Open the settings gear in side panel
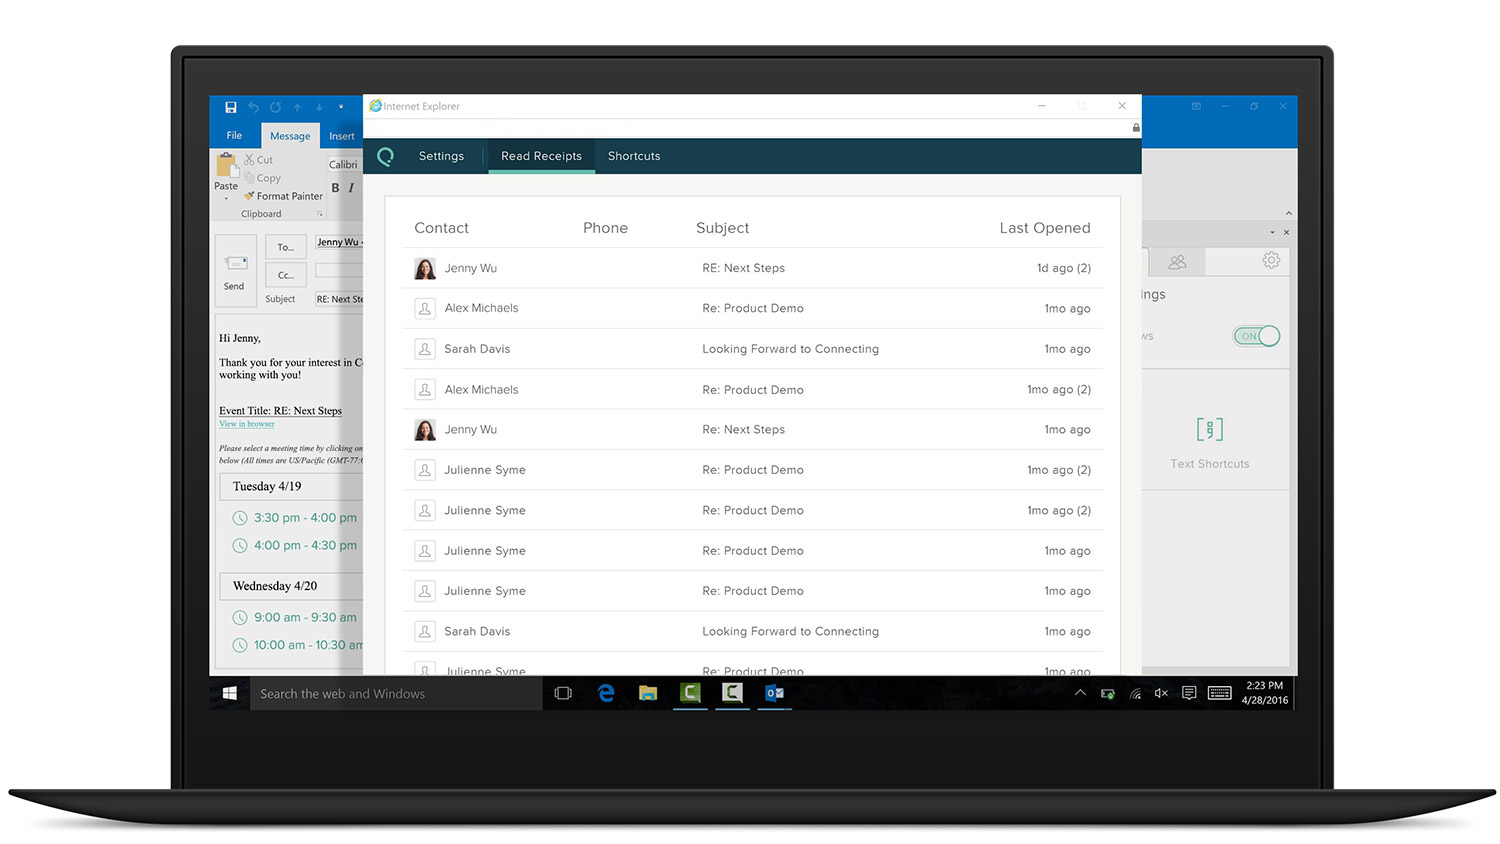The height and width of the screenshot is (844, 1500). pyautogui.click(x=1271, y=260)
